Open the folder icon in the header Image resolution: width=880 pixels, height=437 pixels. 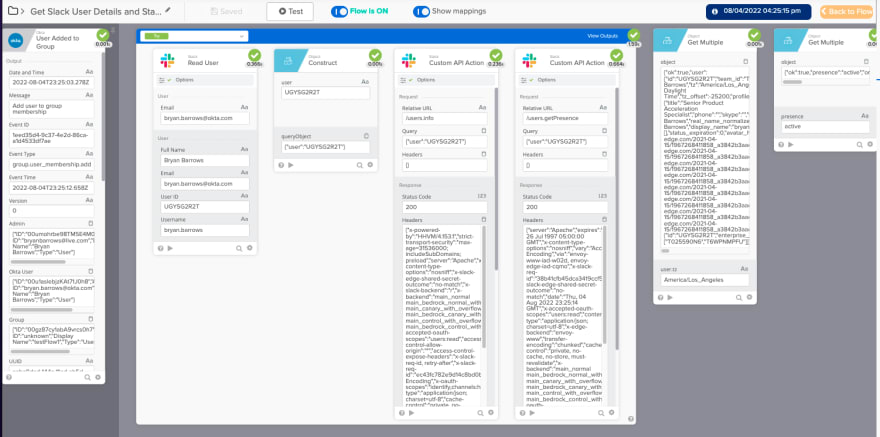pyautogui.click(x=12, y=11)
